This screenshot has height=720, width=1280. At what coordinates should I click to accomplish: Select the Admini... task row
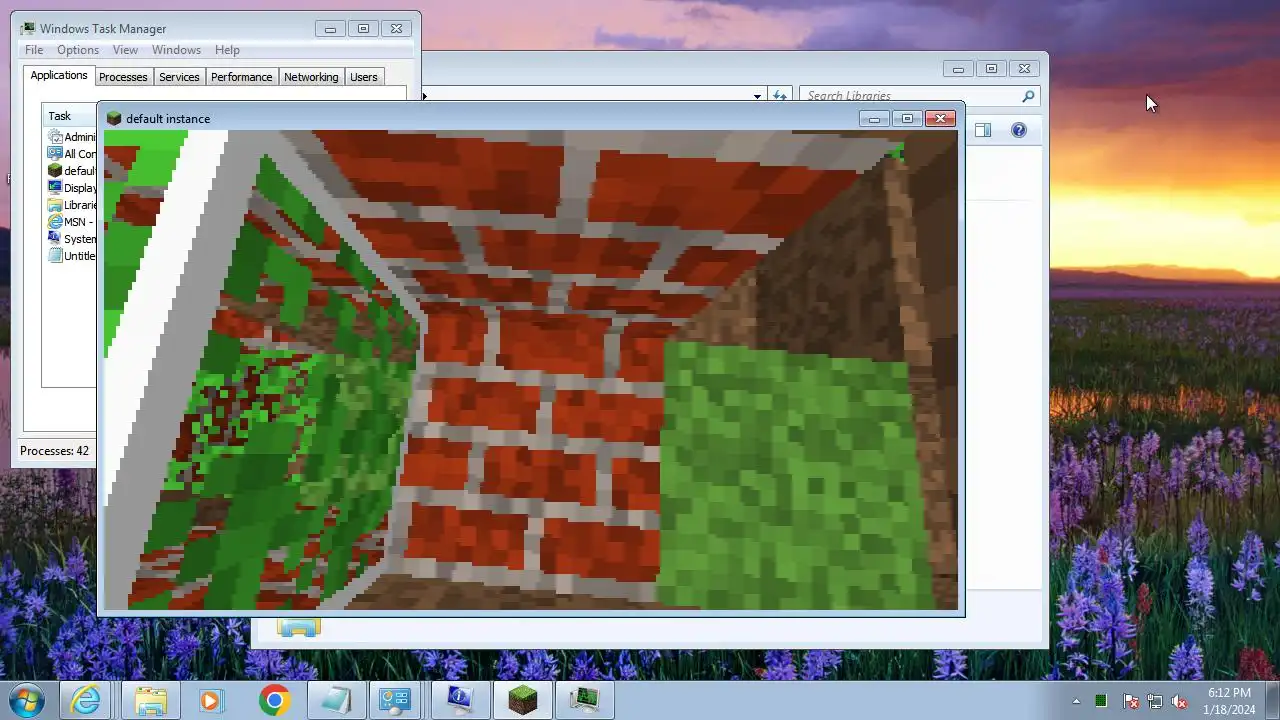pyautogui.click(x=72, y=137)
